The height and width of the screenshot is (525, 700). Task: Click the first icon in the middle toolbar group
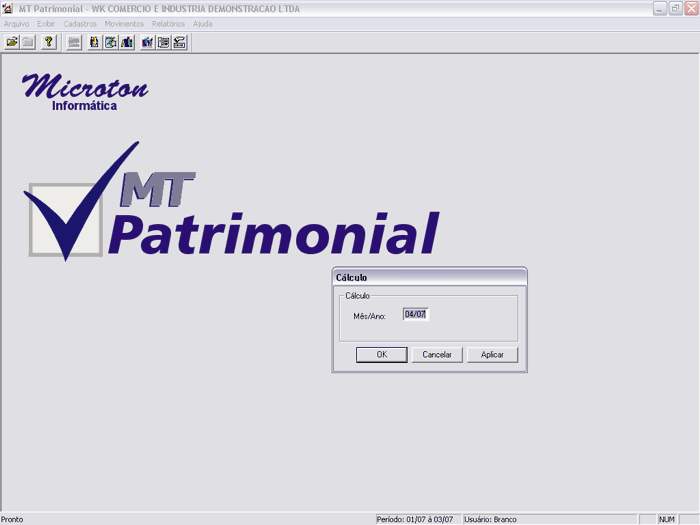point(95,42)
